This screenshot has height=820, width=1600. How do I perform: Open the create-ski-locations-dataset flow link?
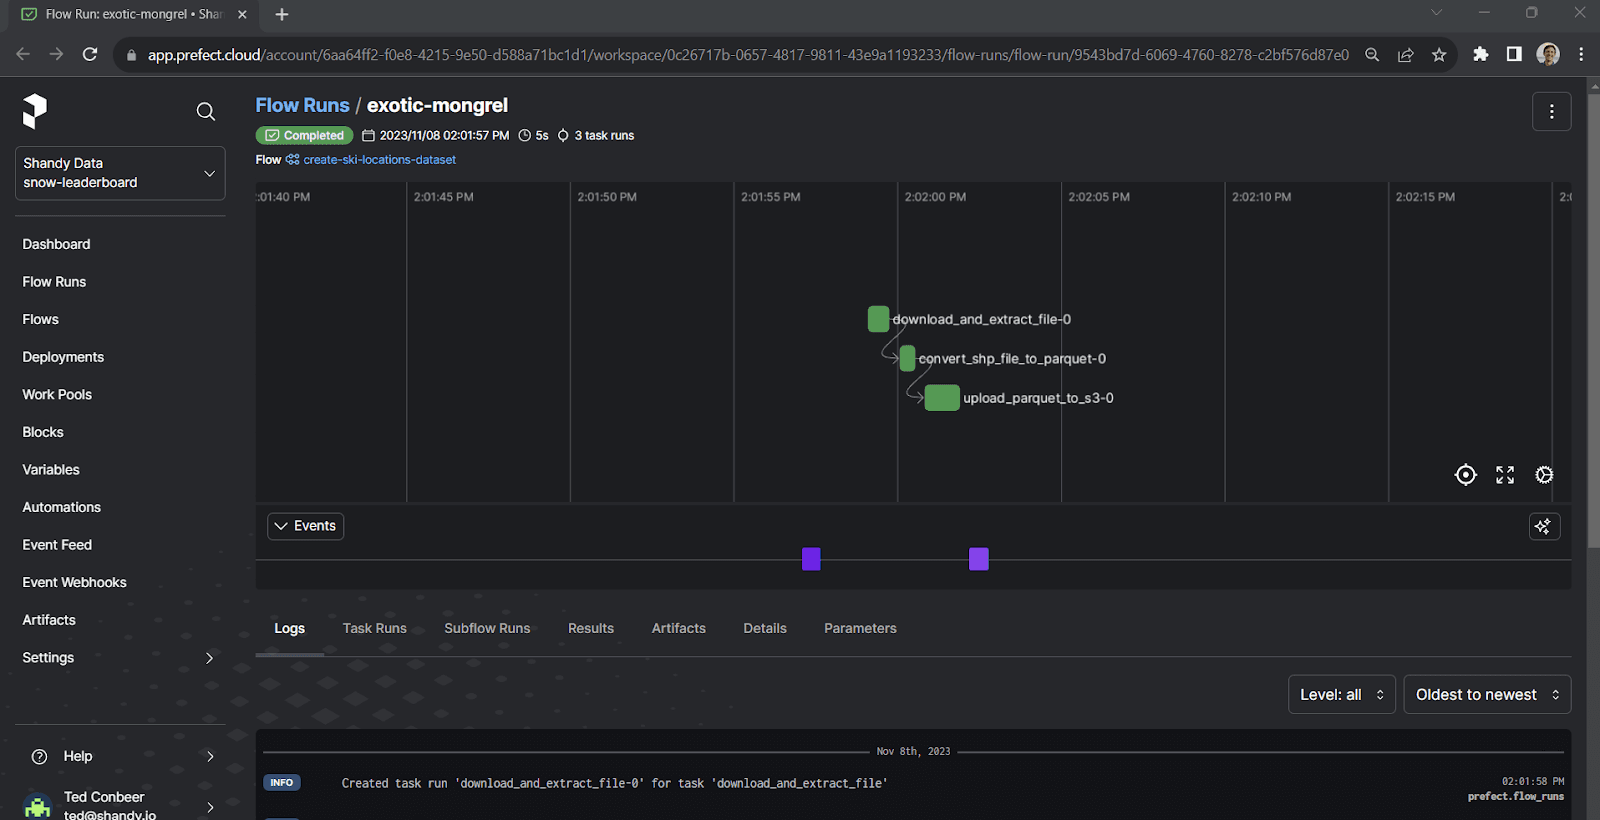379,160
